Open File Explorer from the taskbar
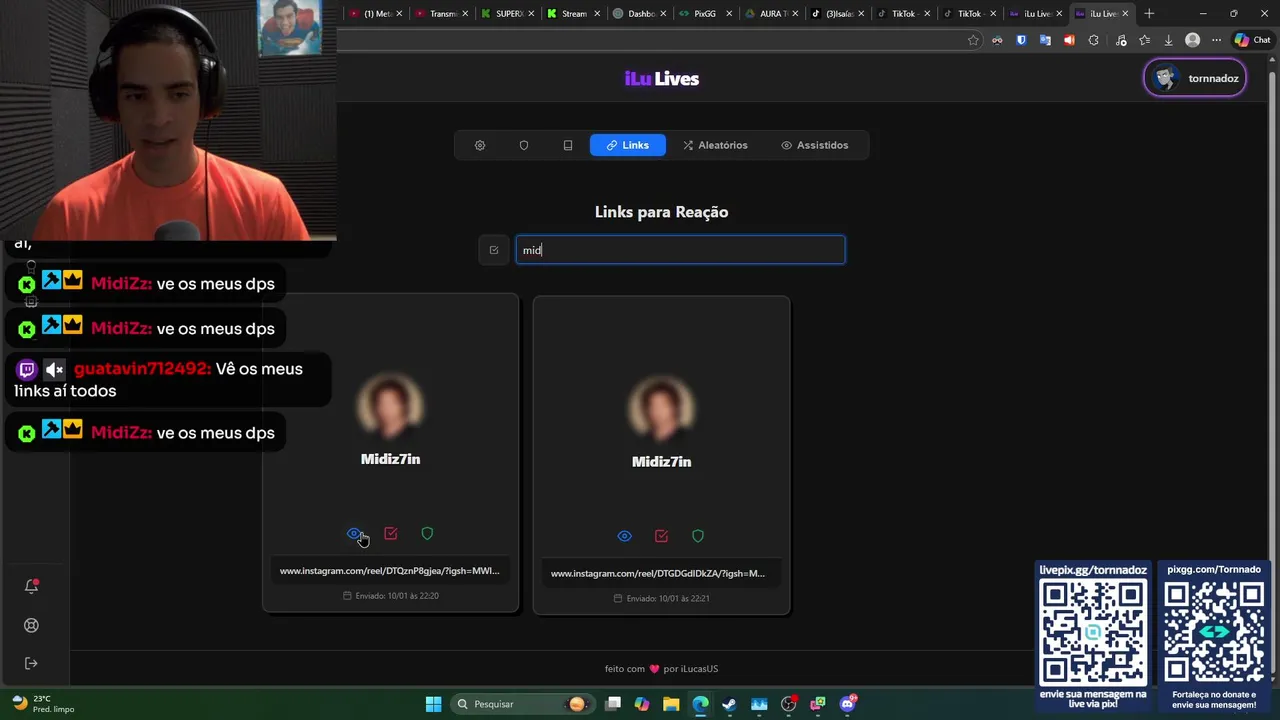 [x=671, y=704]
